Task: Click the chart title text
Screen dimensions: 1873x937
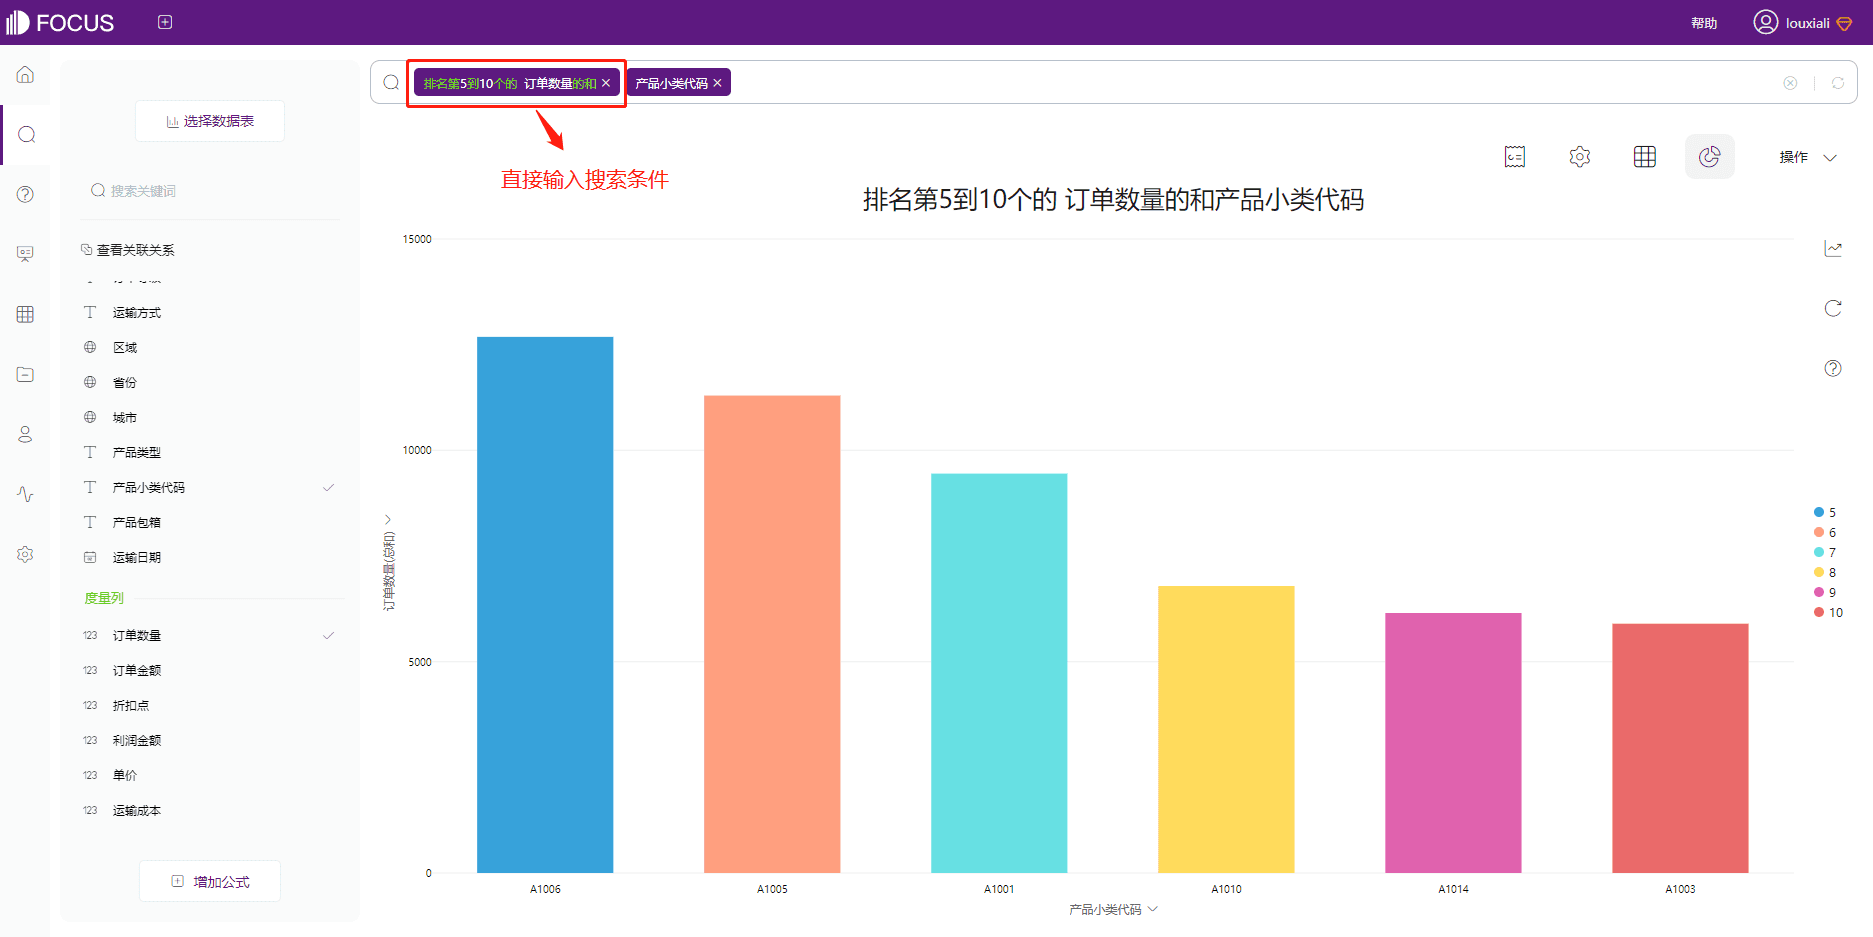Action: (x=1113, y=200)
